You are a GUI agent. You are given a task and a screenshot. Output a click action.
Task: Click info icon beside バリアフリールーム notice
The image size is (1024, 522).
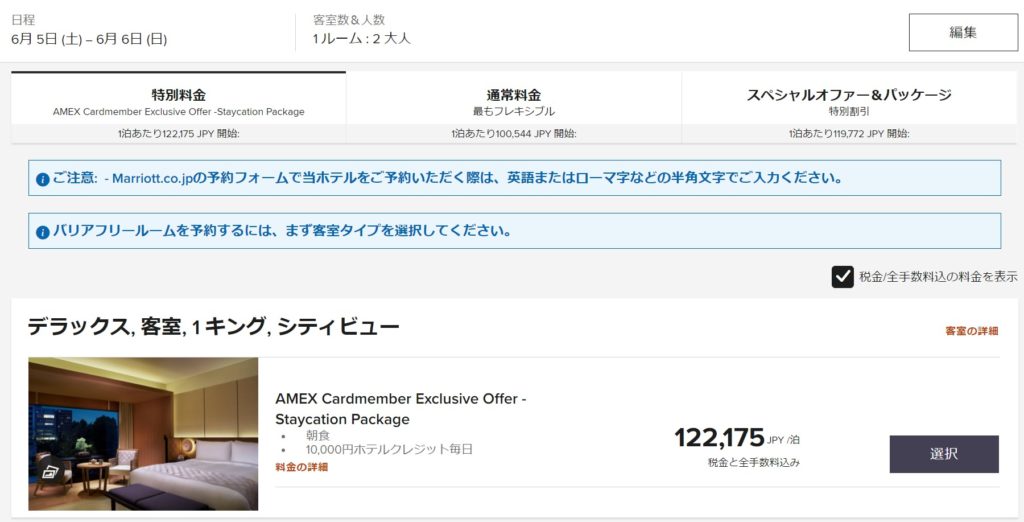coord(42,232)
